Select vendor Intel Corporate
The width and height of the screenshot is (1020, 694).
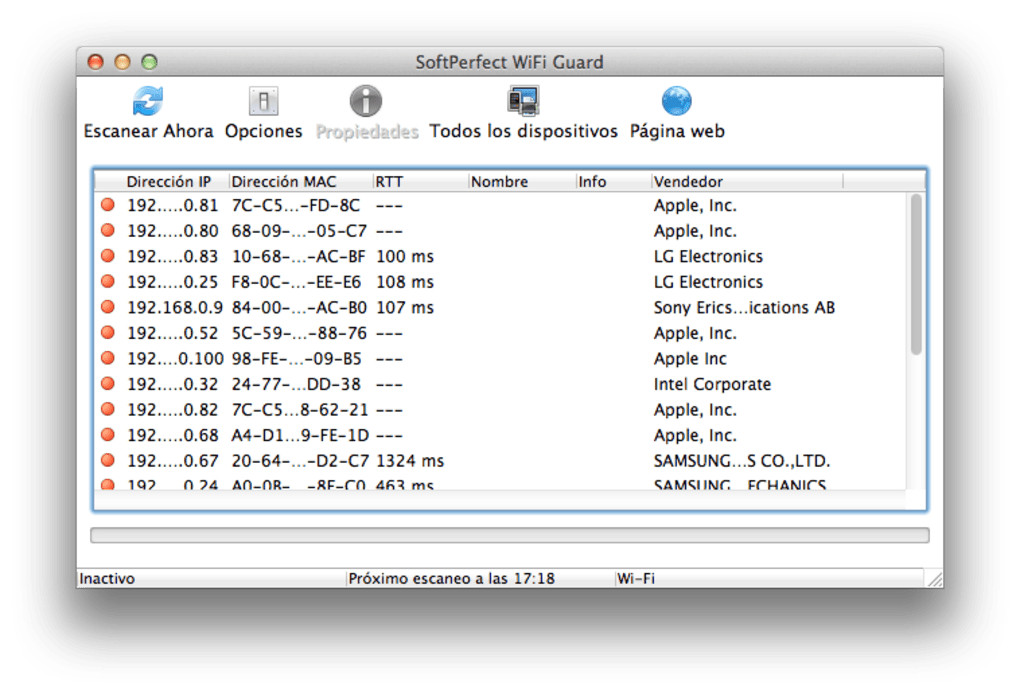(x=712, y=384)
